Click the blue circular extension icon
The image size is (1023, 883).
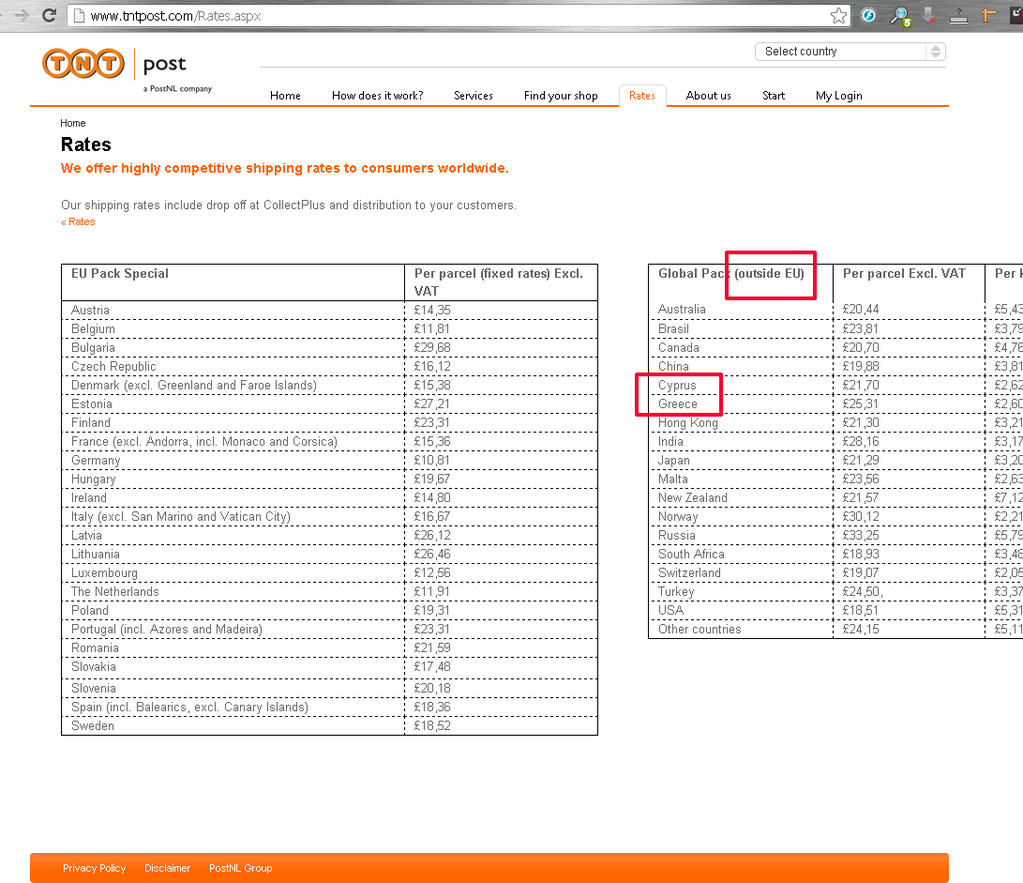point(869,16)
